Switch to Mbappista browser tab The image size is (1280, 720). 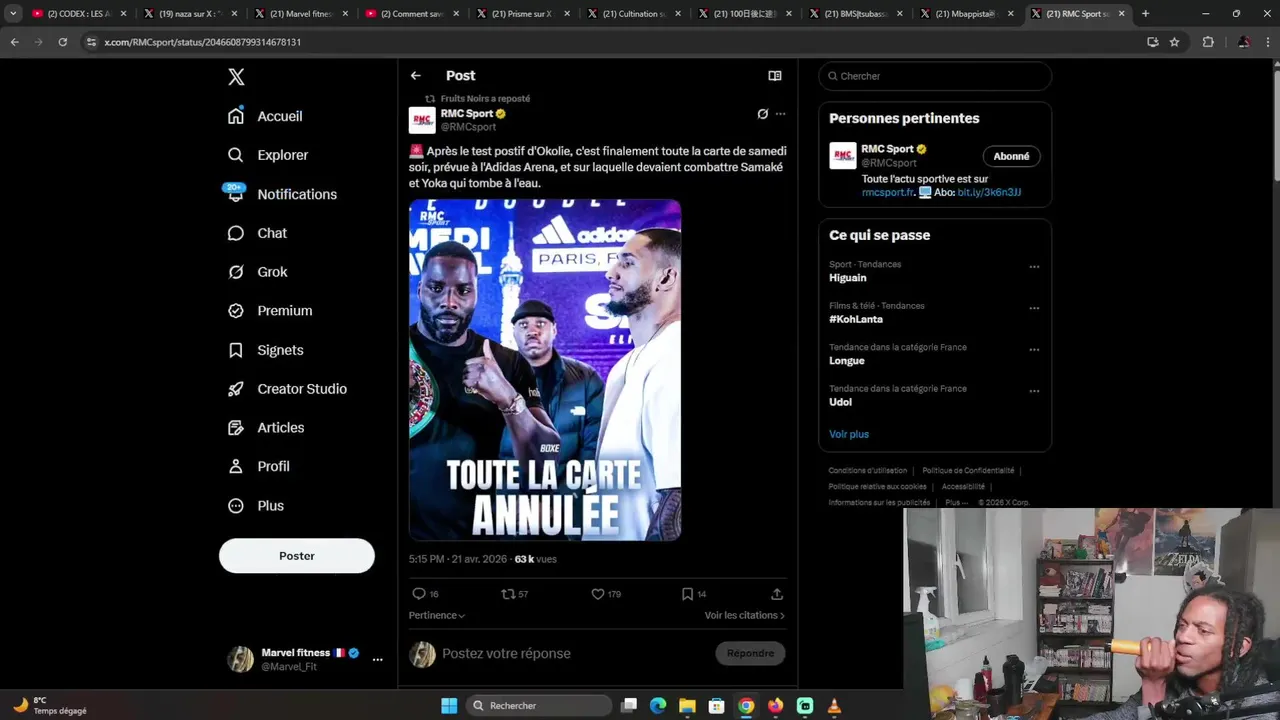966,14
